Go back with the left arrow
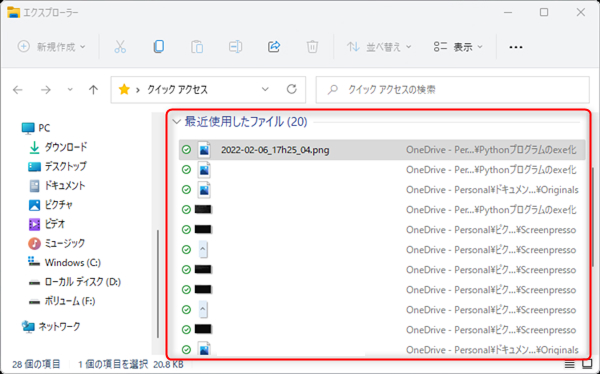The width and height of the screenshot is (600, 374). pos(18,90)
